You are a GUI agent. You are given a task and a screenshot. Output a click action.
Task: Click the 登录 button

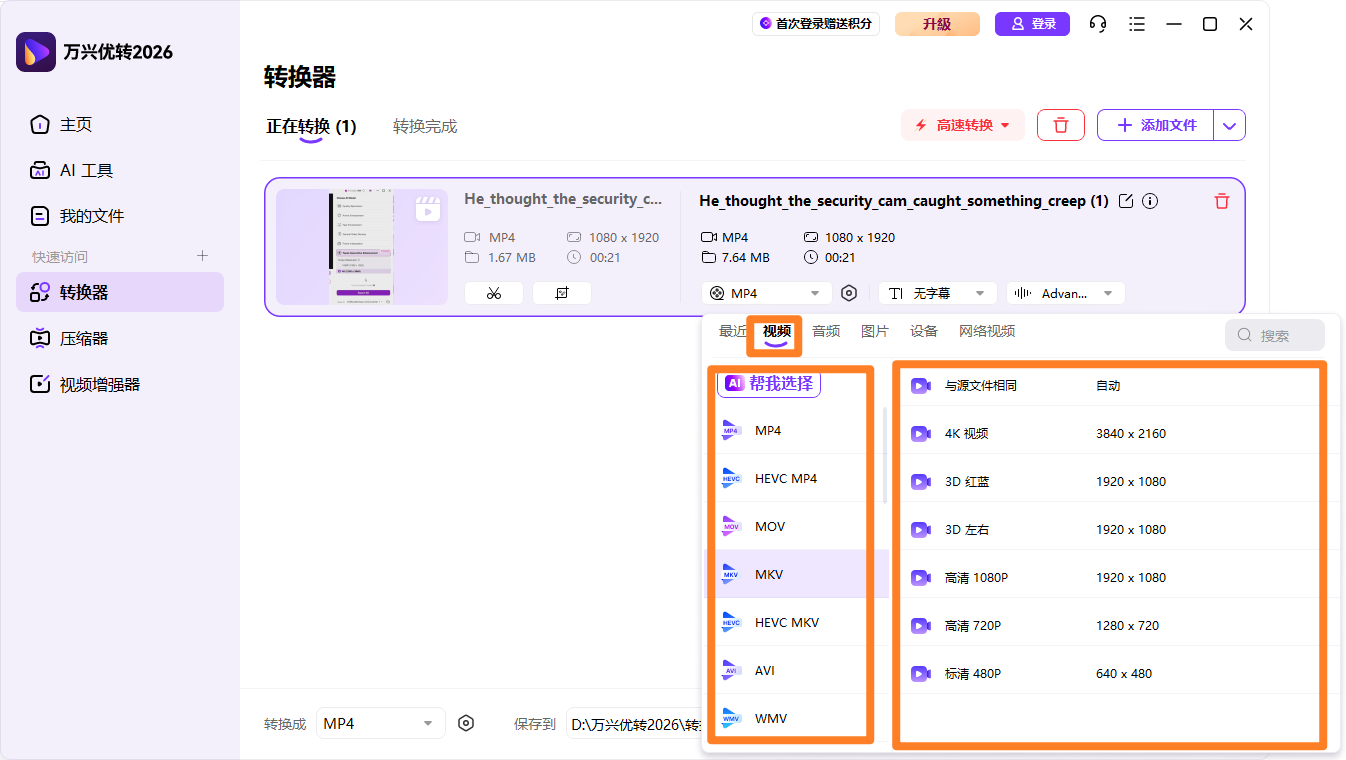(1032, 23)
